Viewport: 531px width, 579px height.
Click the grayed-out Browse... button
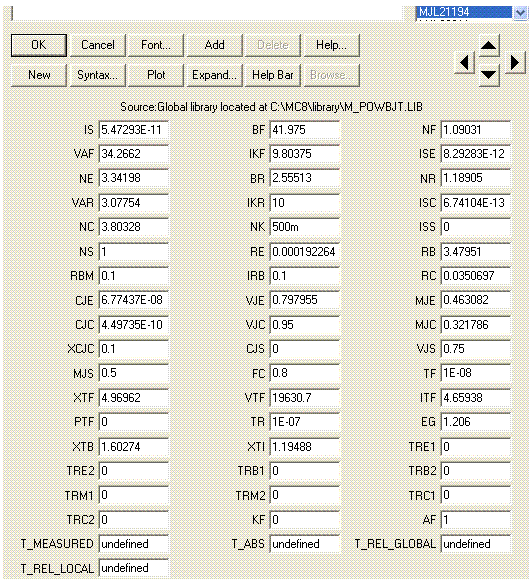pos(332,75)
